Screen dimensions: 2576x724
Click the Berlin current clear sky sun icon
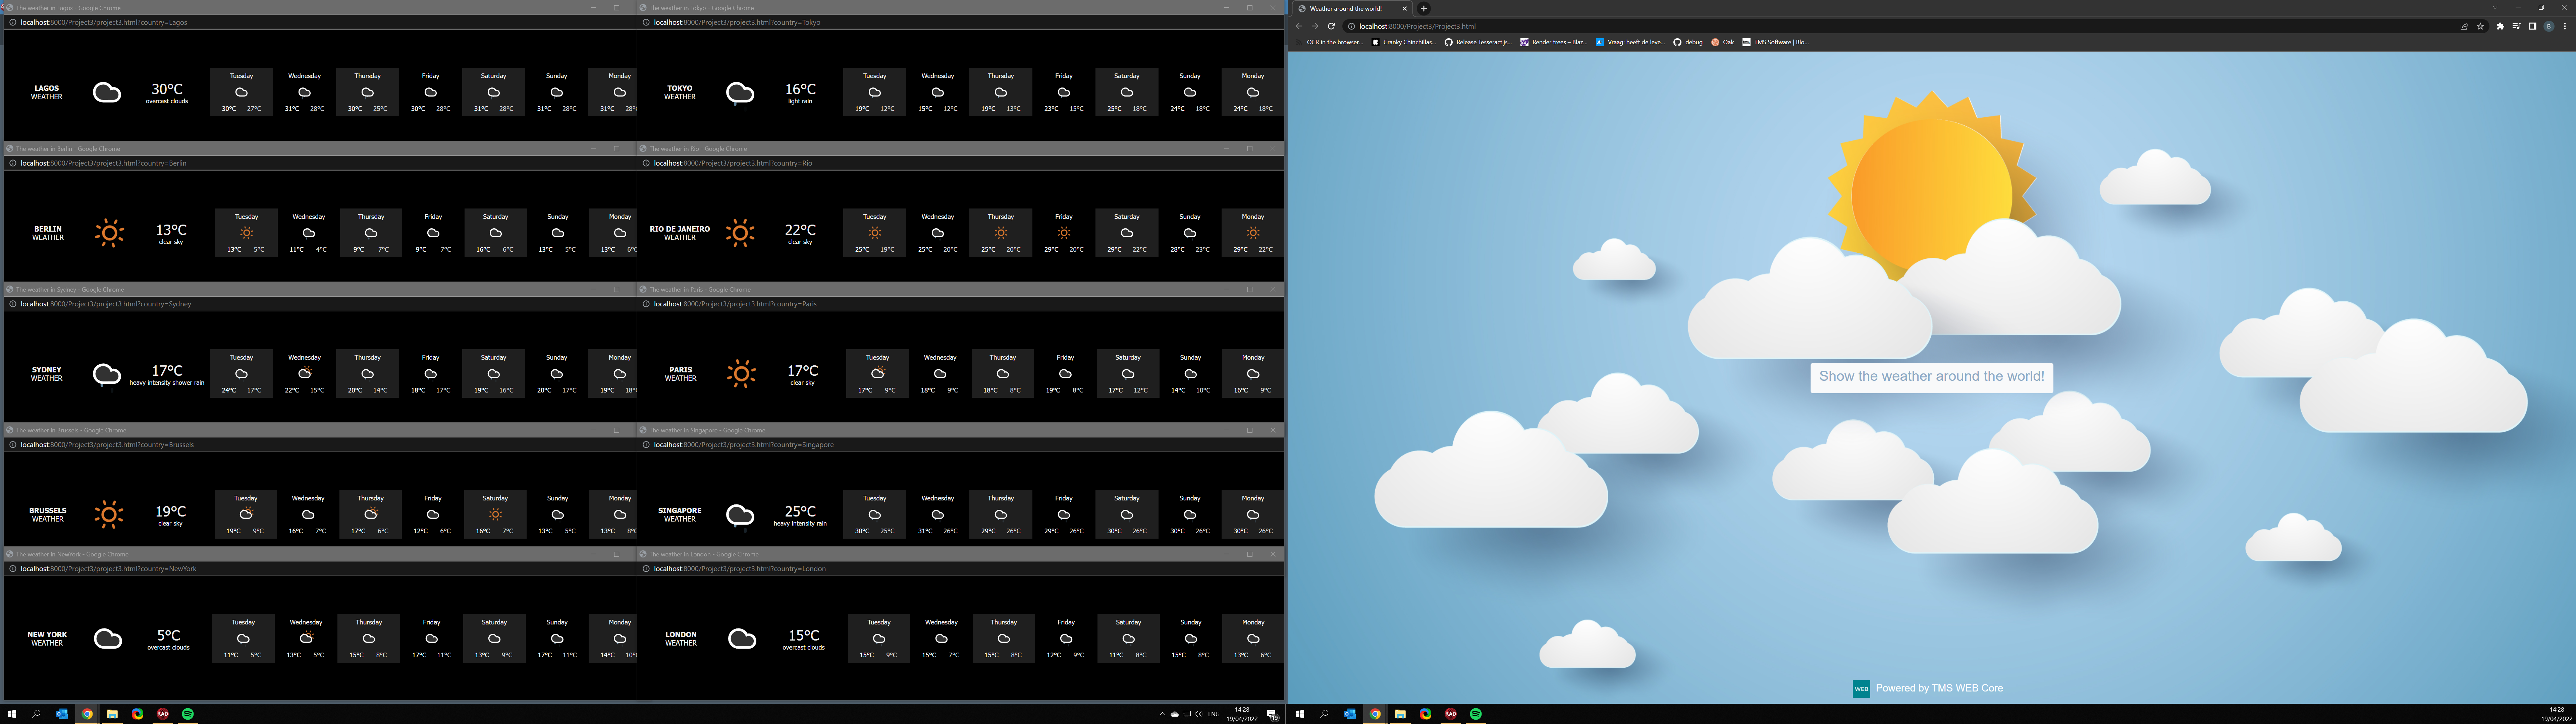point(110,233)
